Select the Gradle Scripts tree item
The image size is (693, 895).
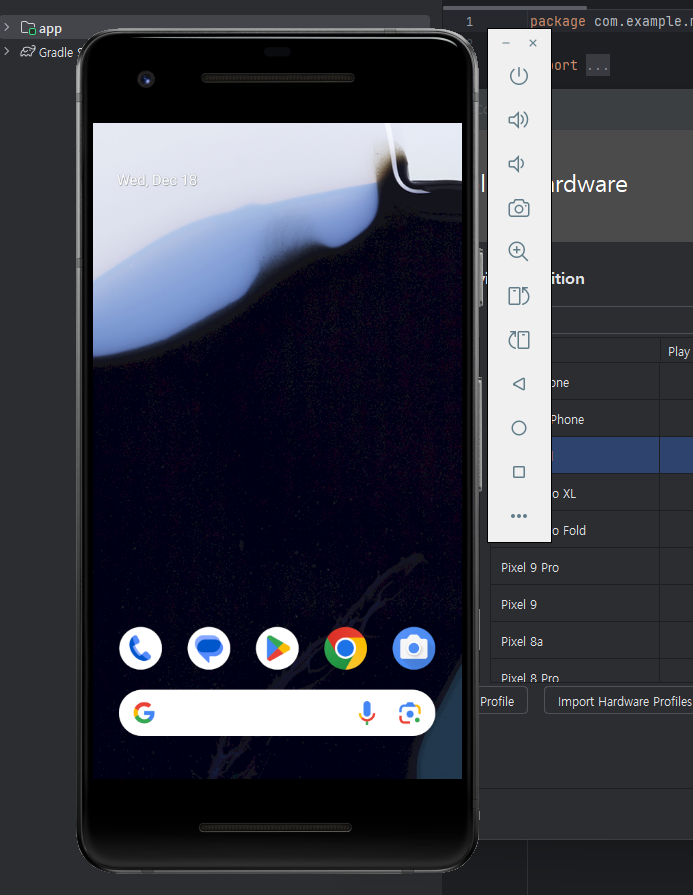click(50, 52)
